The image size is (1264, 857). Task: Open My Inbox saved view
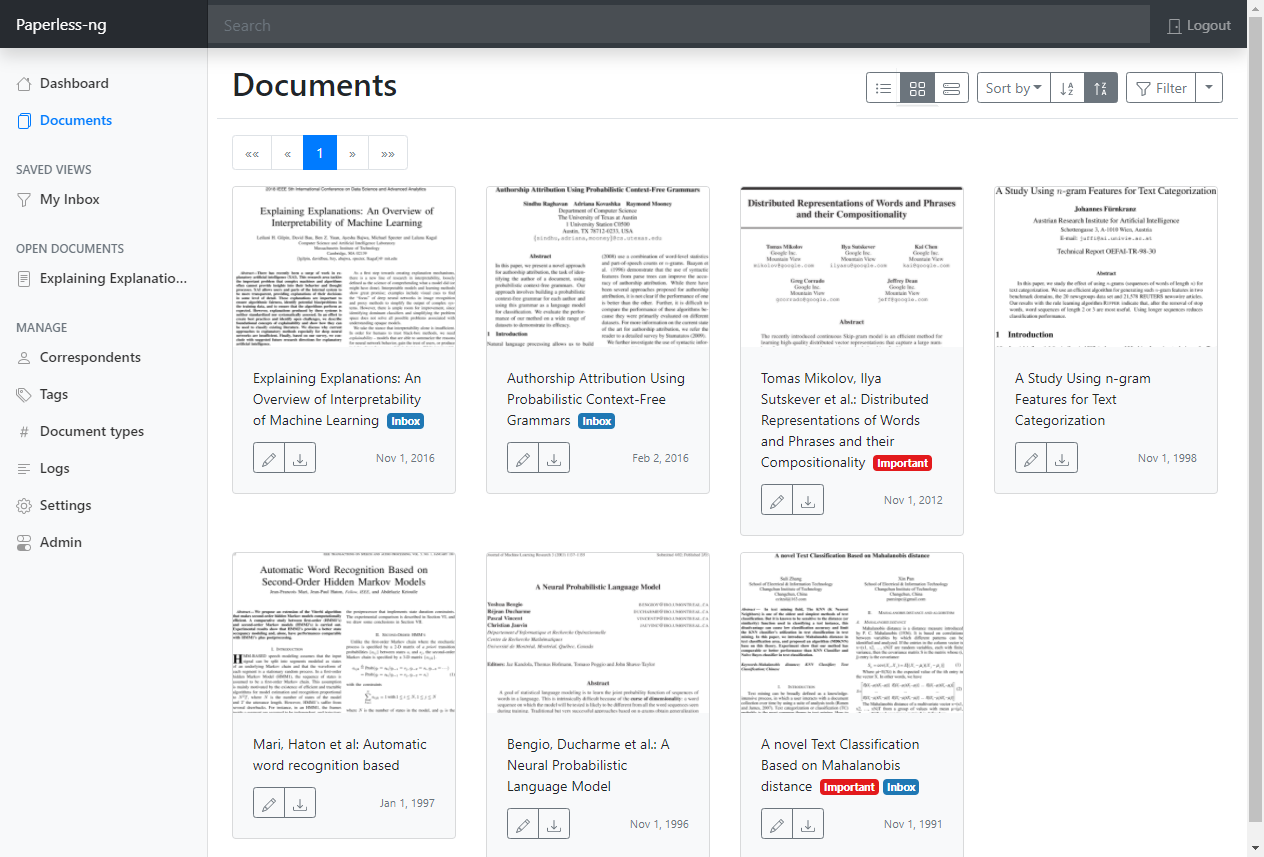tap(69, 199)
